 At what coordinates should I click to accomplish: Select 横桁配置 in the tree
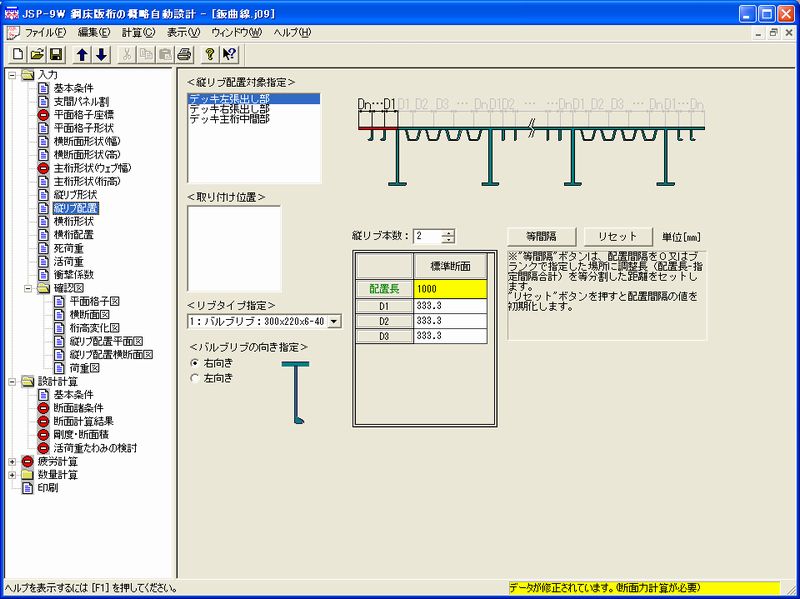pos(73,234)
